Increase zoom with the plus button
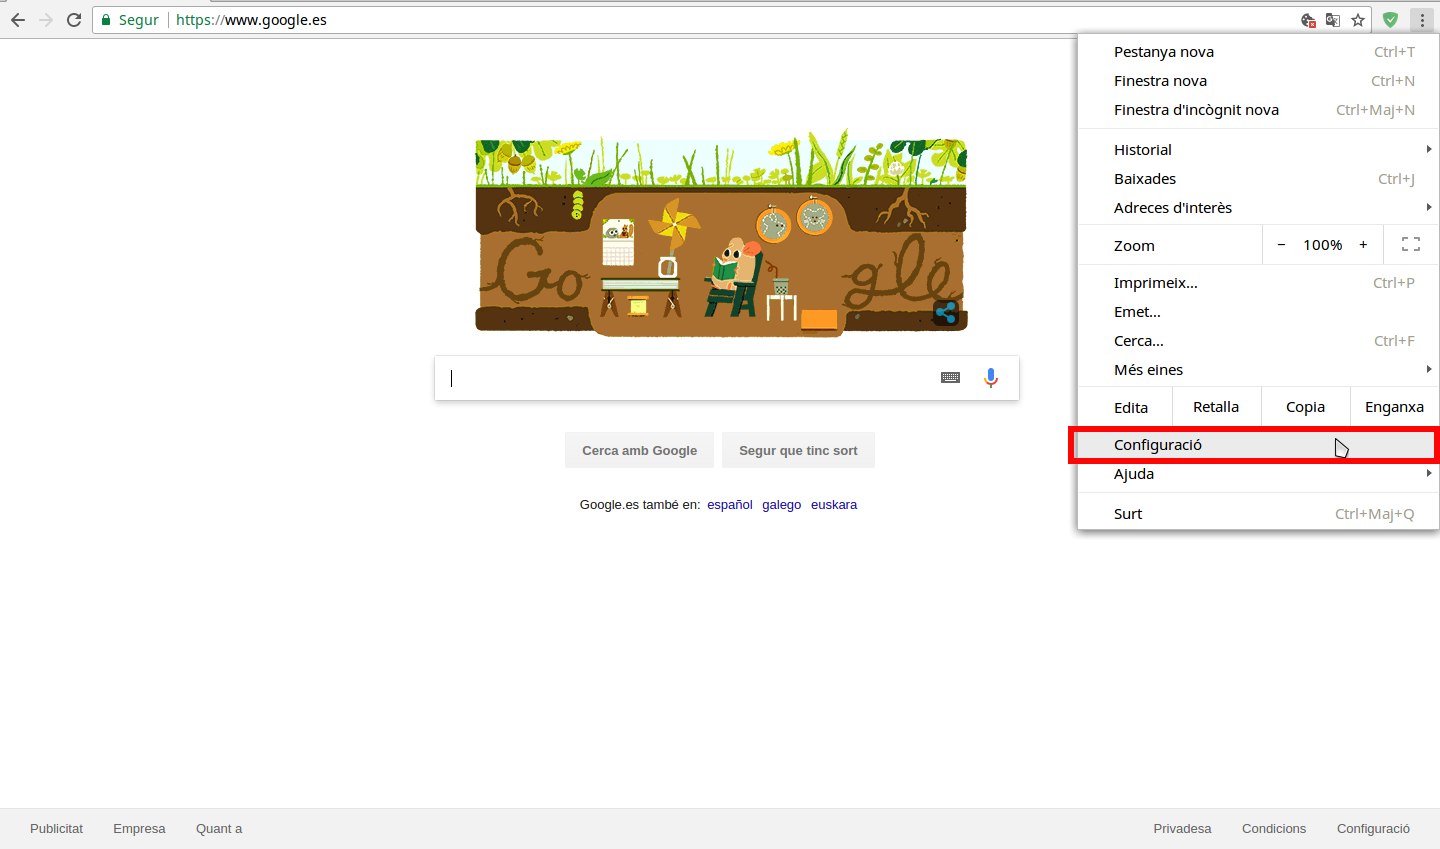1440x849 pixels. (x=1363, y=245)
